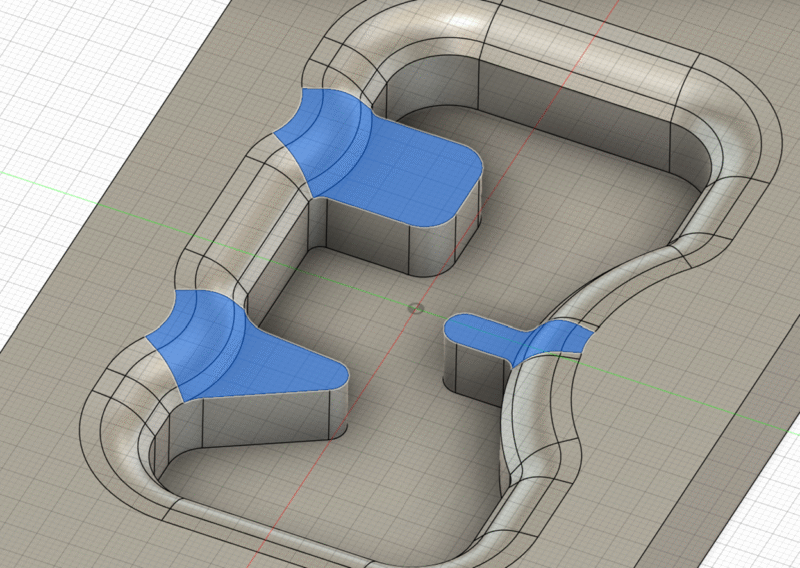Select the small right blue curved rim face
This screenshot has height=568, width=800.
555,340
